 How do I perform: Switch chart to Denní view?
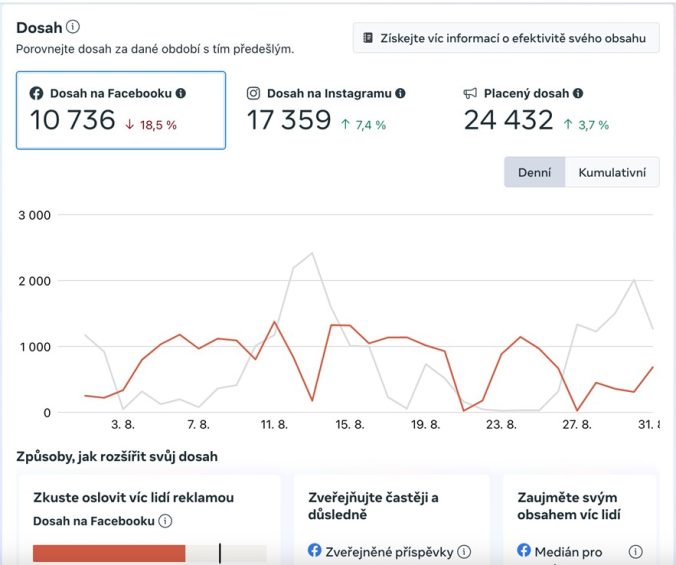click(534, 172)
